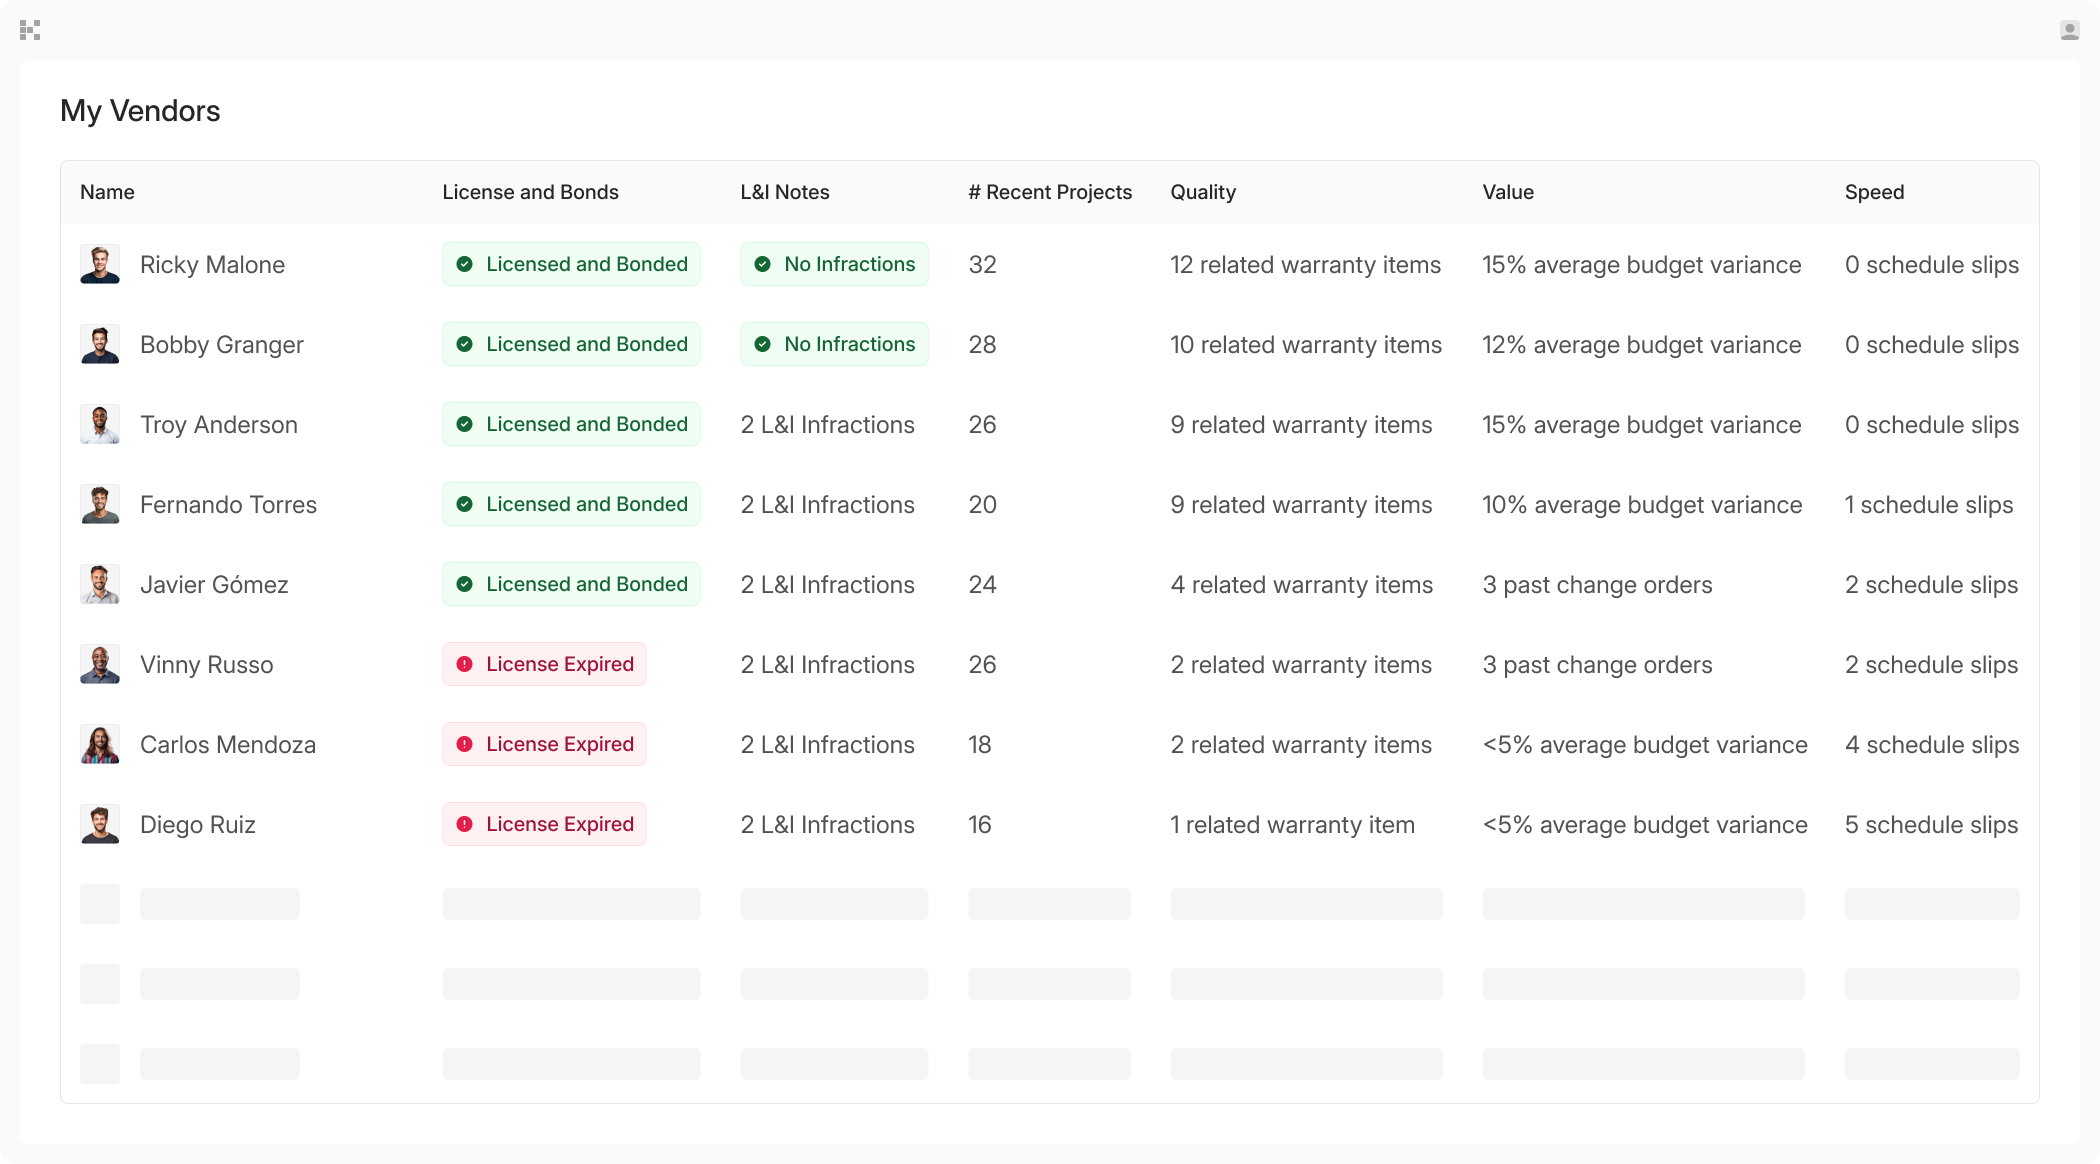This screenshot has height=1164, width=2100.
Task: Click Ricky Malone's avatar photo
Action: click(x=100, y=264)
